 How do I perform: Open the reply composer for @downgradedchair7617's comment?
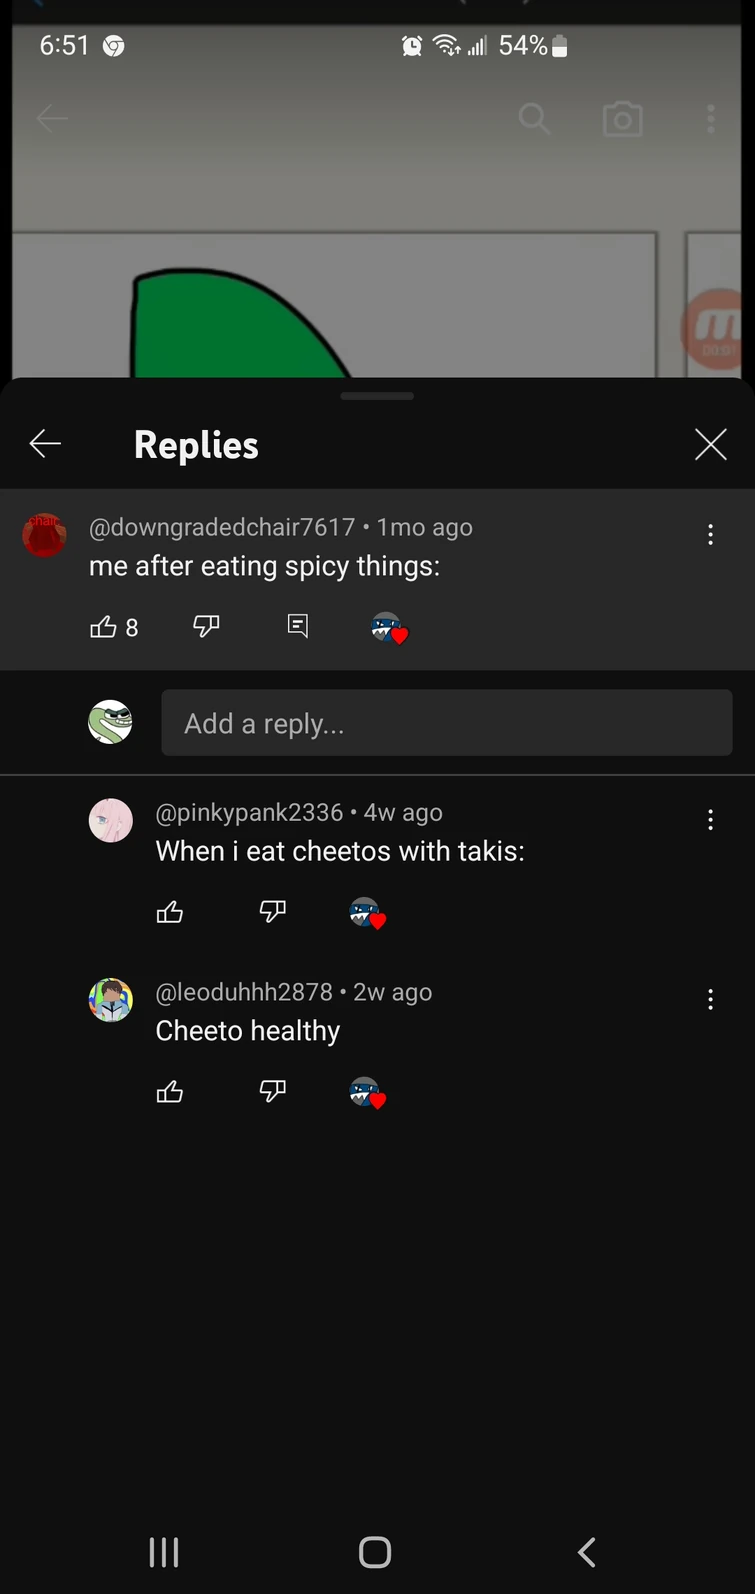click(297, 626)
